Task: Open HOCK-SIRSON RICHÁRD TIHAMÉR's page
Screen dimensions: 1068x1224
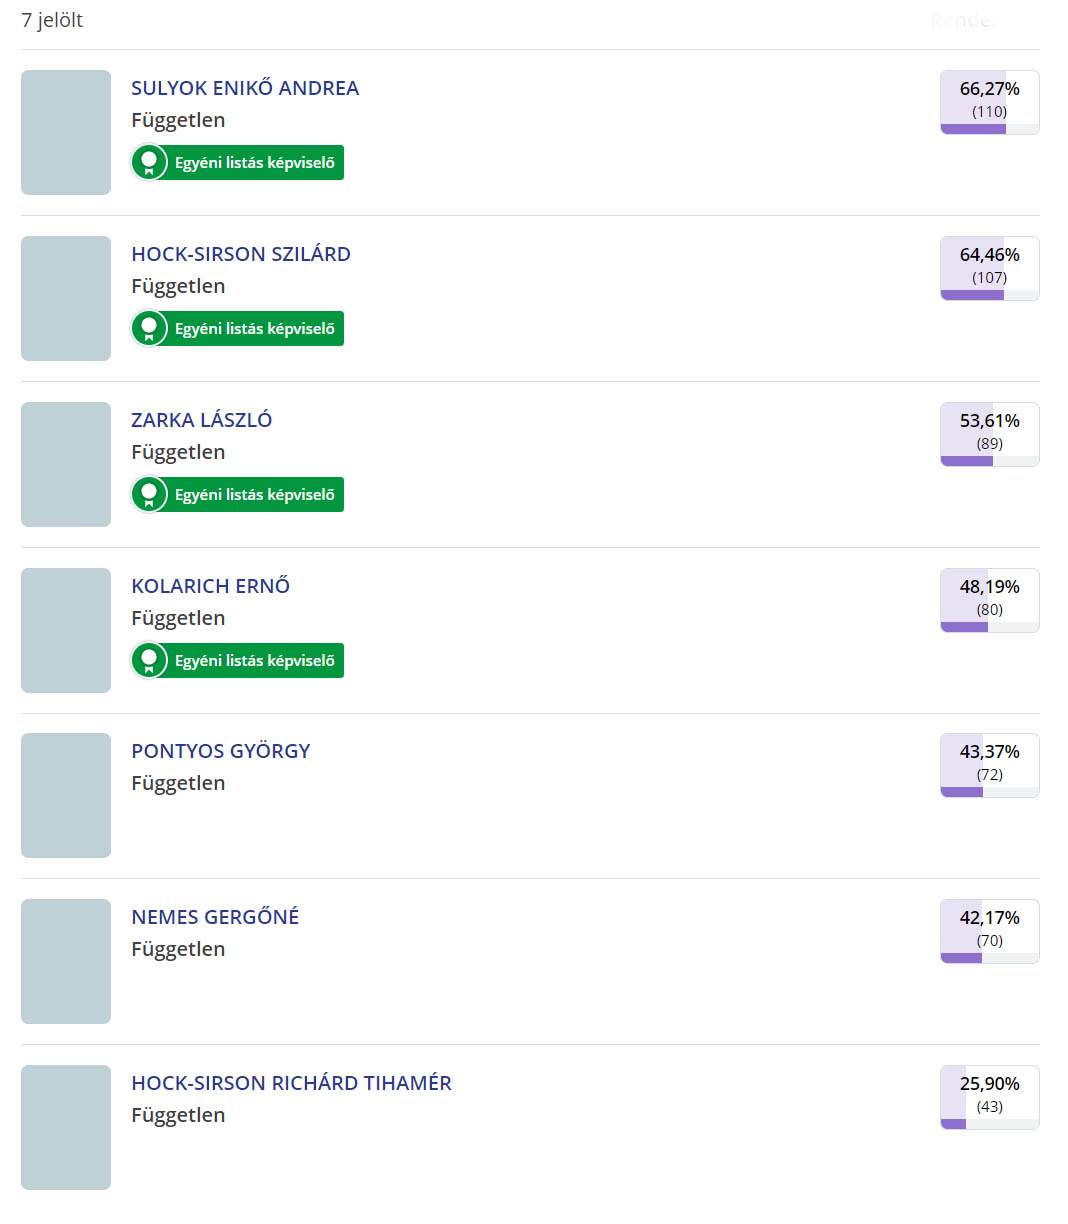Action: 291,1083
